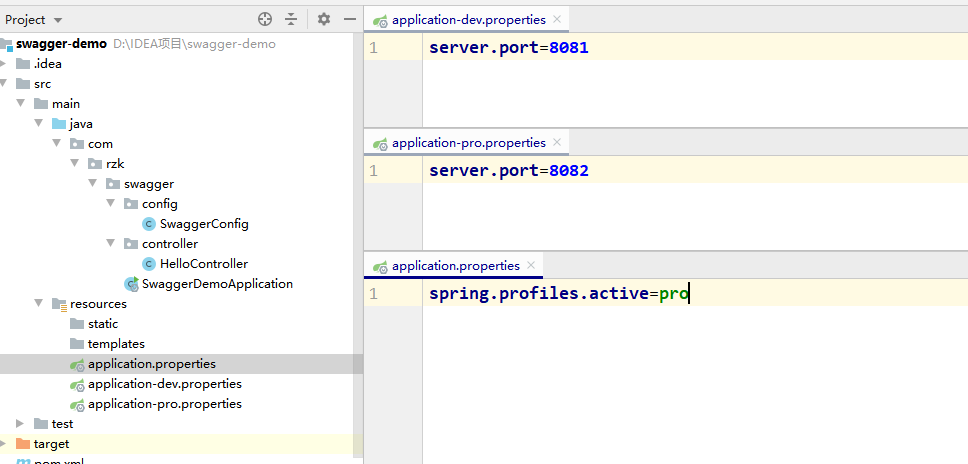
Task: Click line number 1 in application-pro.properties gutter
Action: (373, 170)
